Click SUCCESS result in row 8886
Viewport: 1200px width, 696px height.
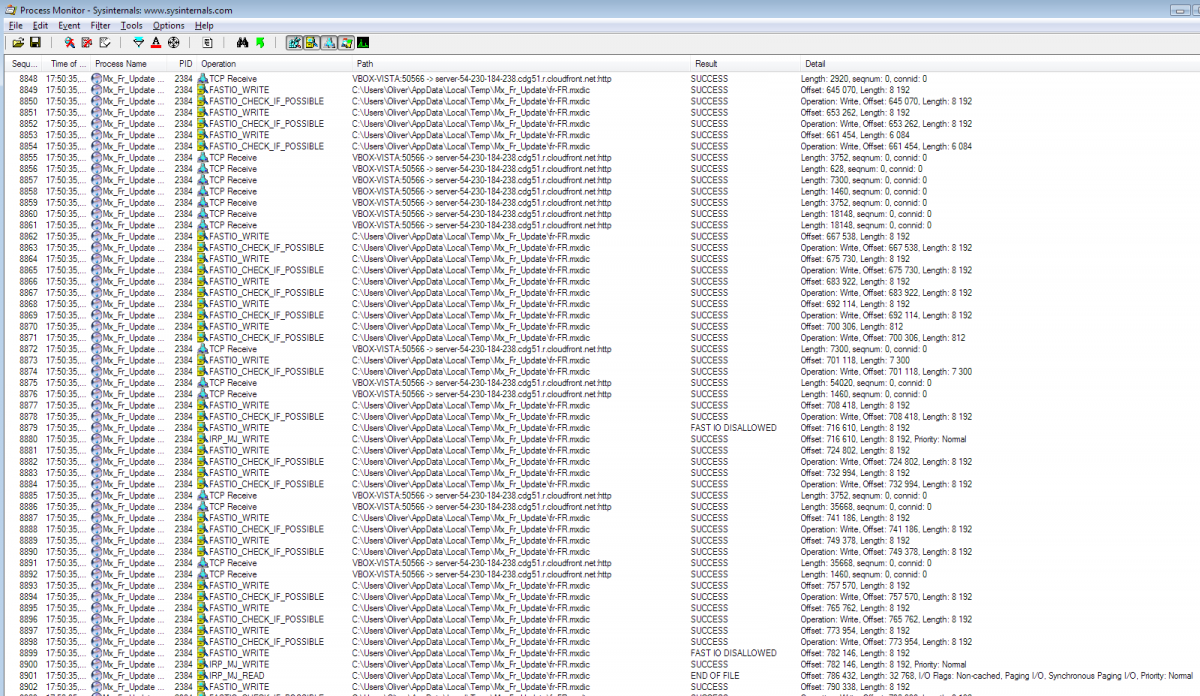point(709,507)
